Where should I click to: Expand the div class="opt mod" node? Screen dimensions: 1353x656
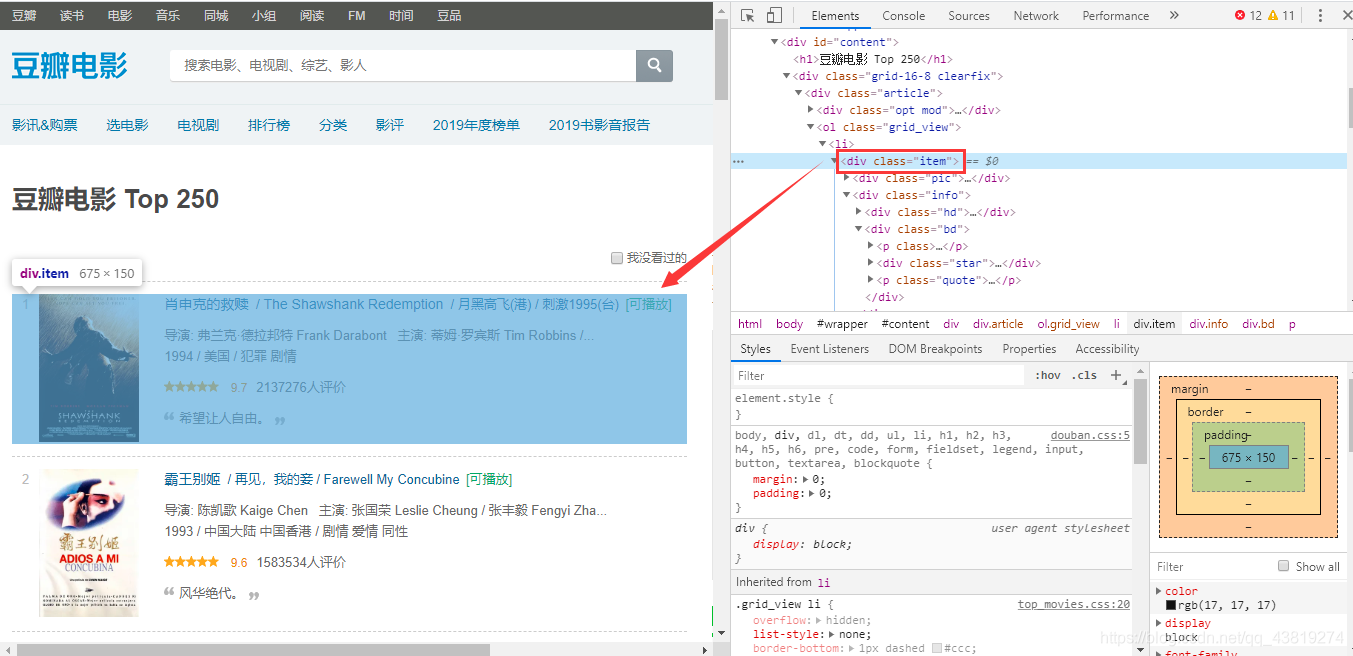[x=810, y=110]
